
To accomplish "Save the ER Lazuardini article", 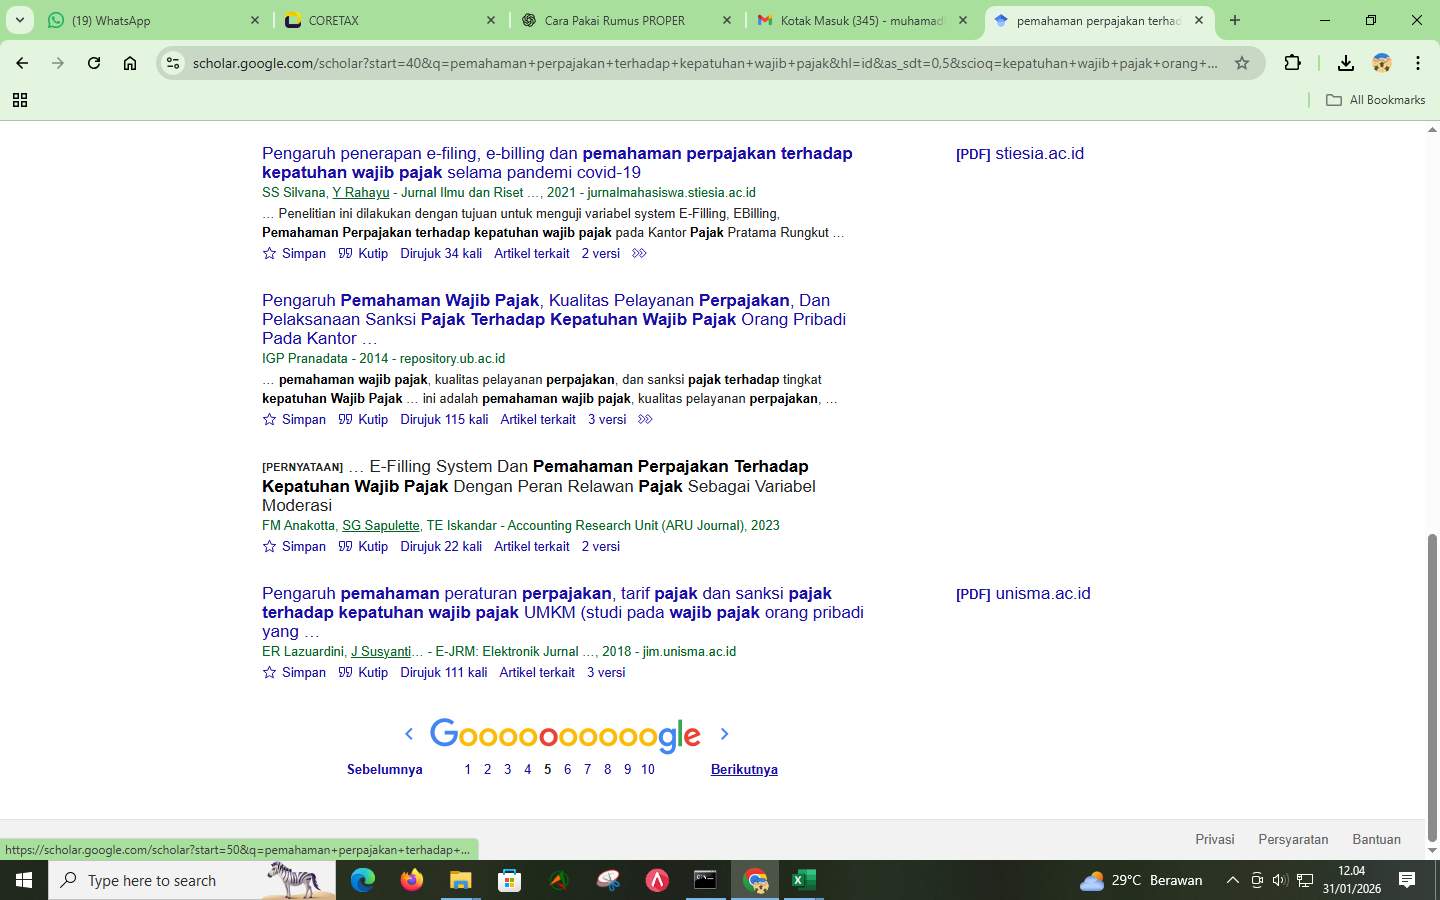I will [x=294, y=672].
